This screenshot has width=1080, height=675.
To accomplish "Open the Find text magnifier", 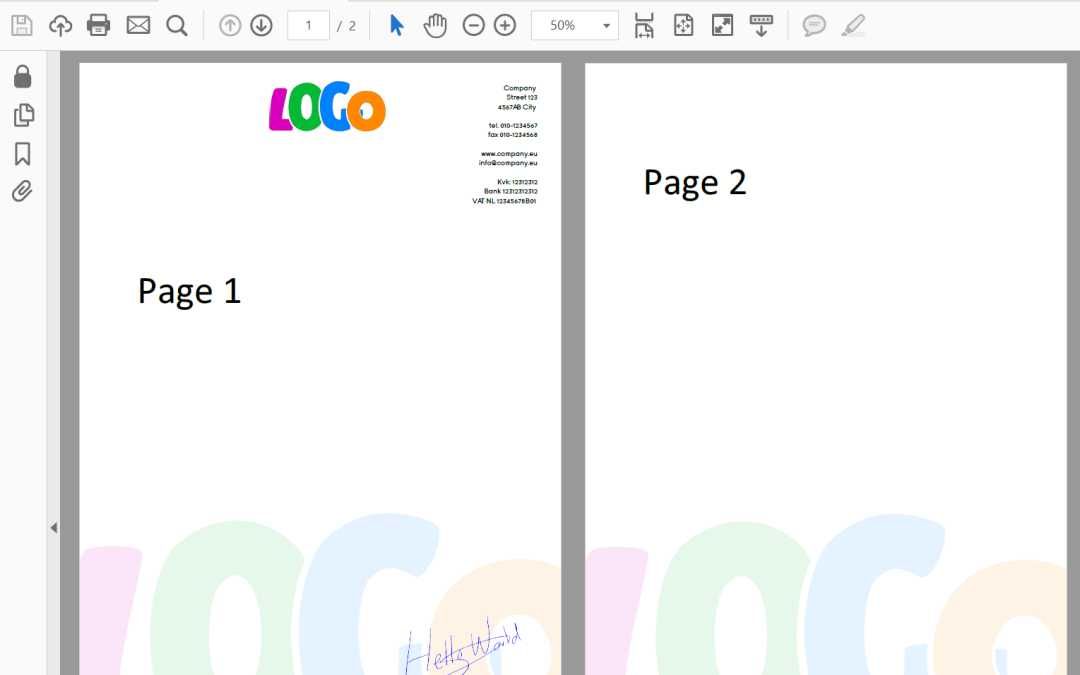I will (x=177, y=26).
